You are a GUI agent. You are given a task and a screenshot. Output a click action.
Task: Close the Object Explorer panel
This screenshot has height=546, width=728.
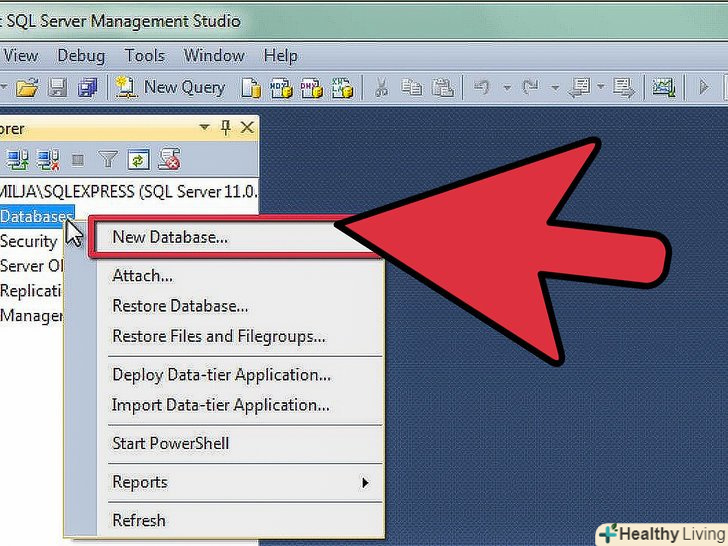247,127
